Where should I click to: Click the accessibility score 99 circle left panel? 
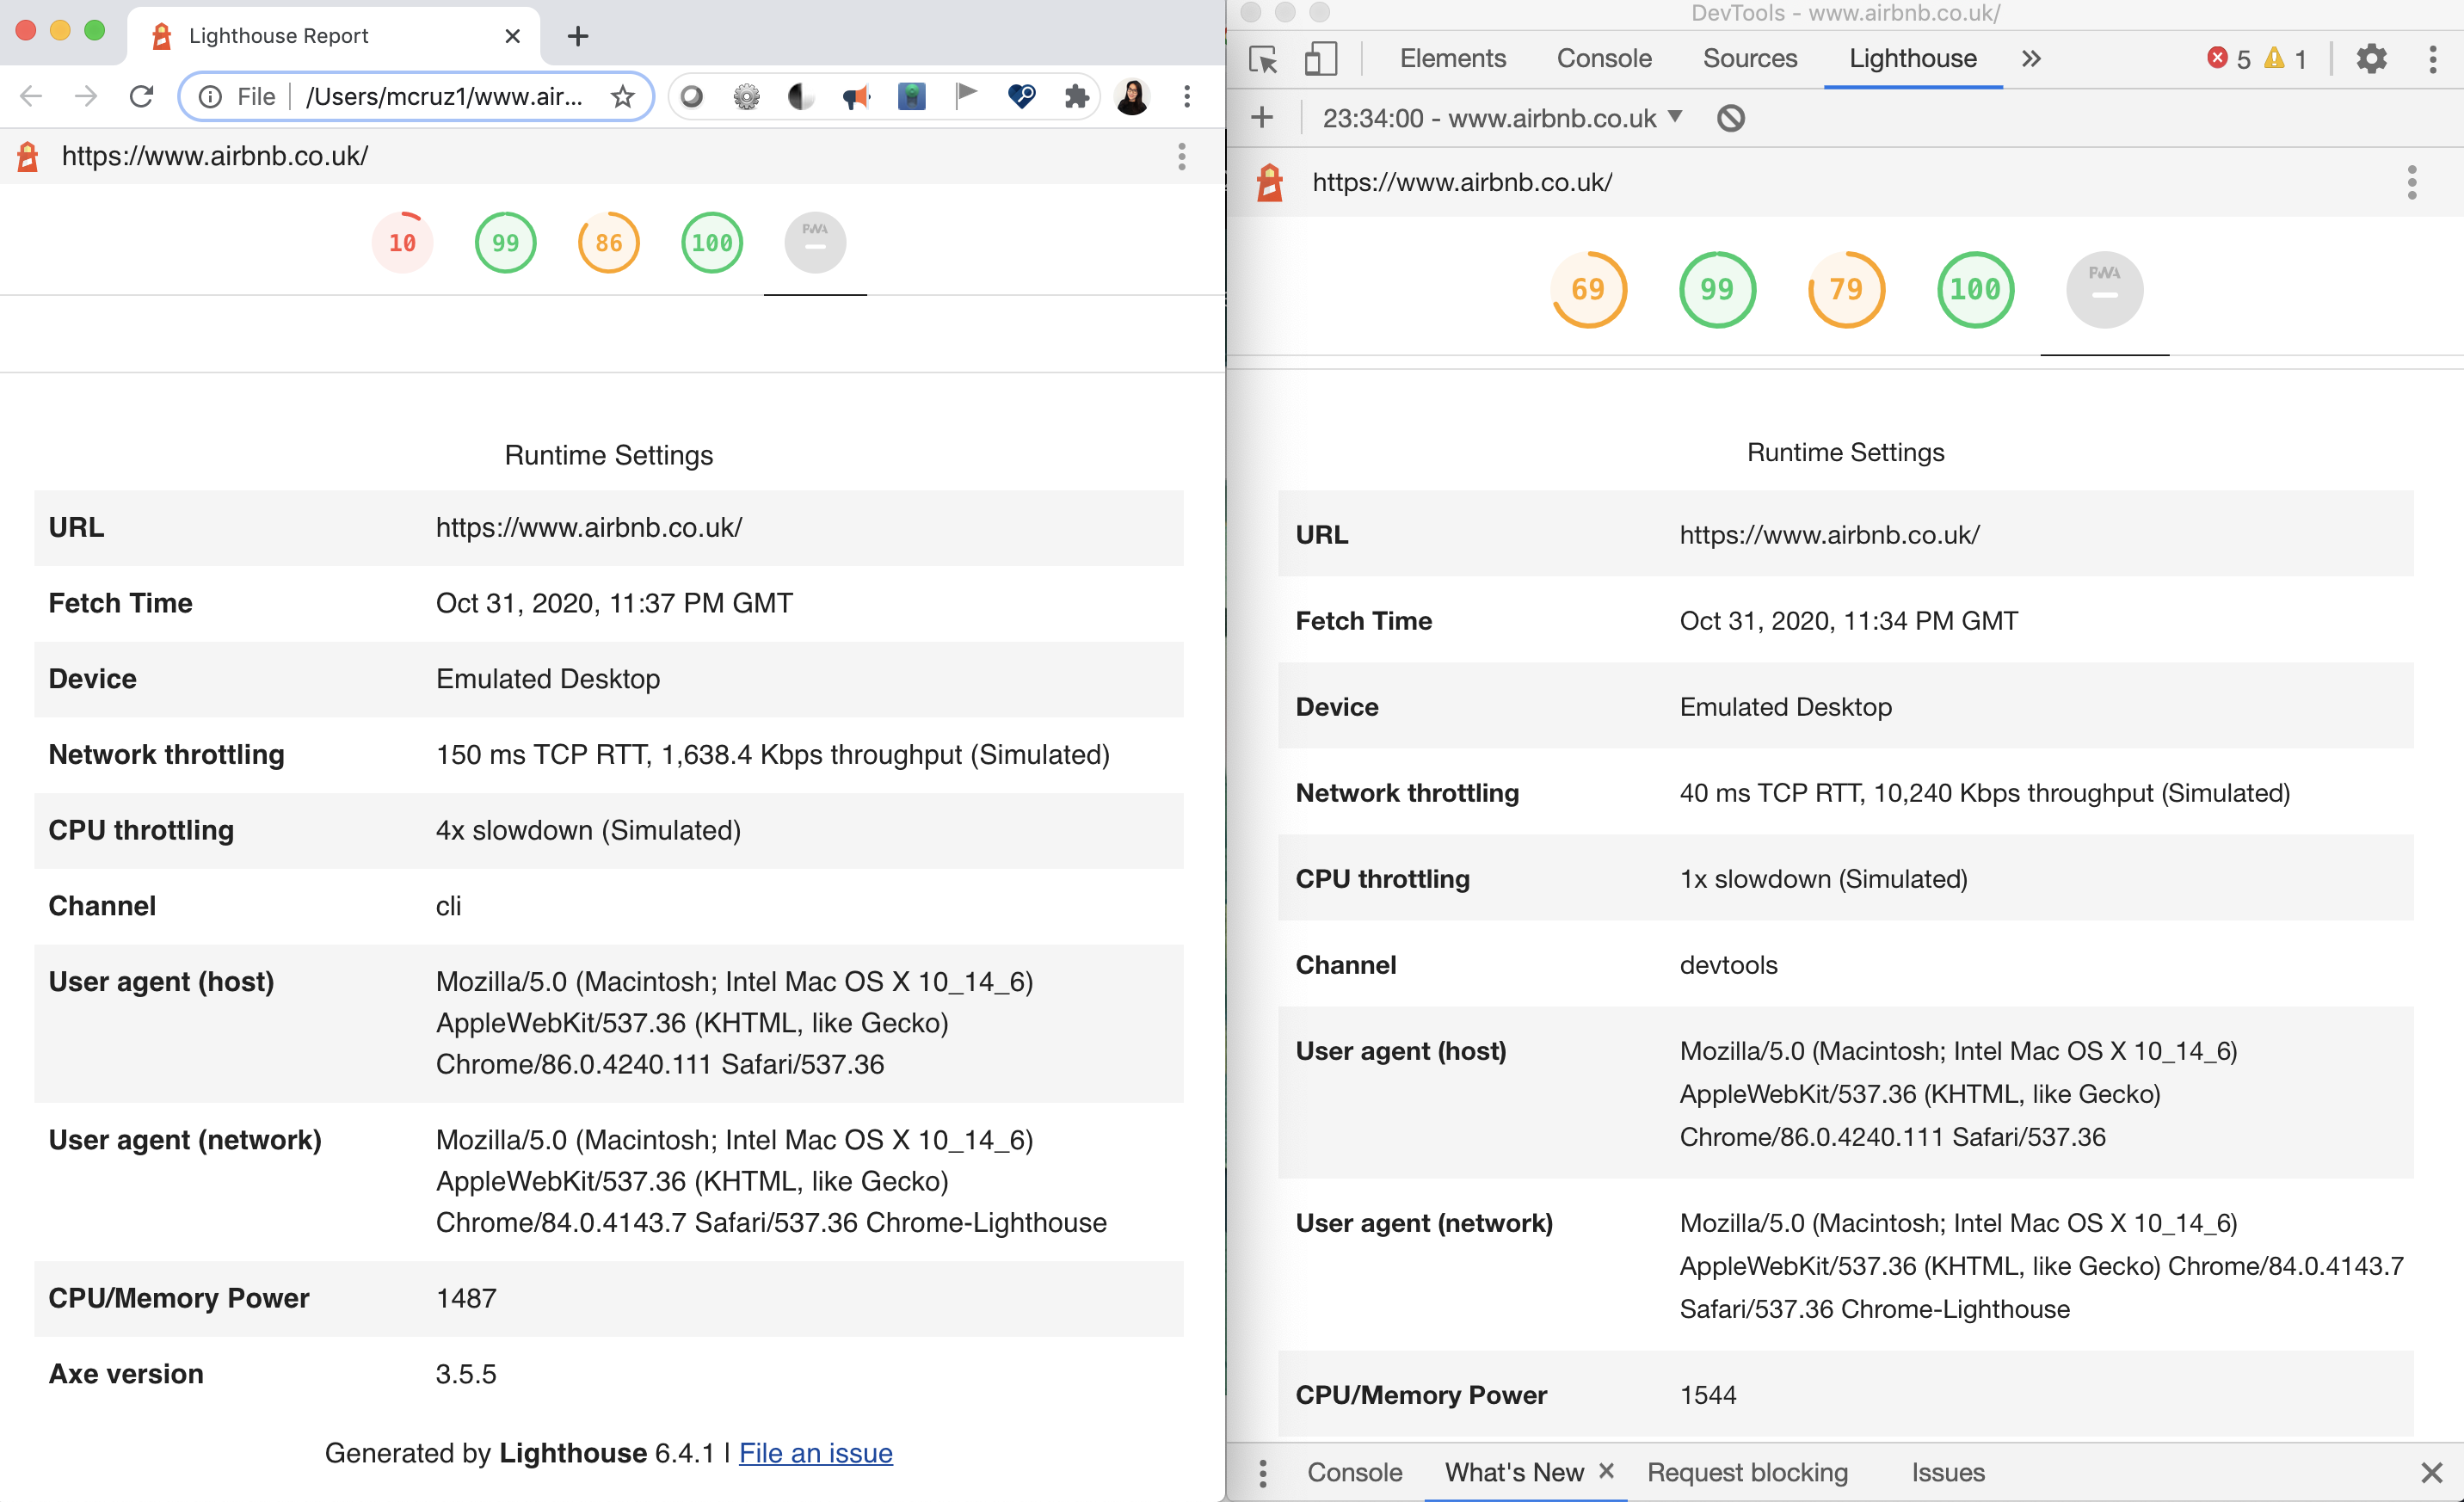click(505, 241)
